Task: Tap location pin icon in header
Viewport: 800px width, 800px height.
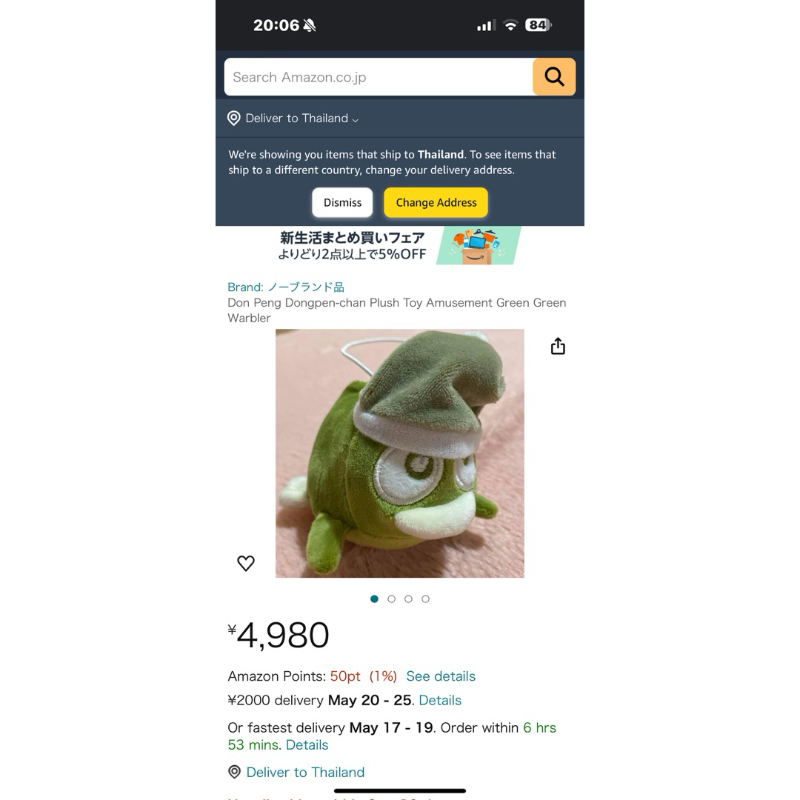Action: (x=234, y=118)
